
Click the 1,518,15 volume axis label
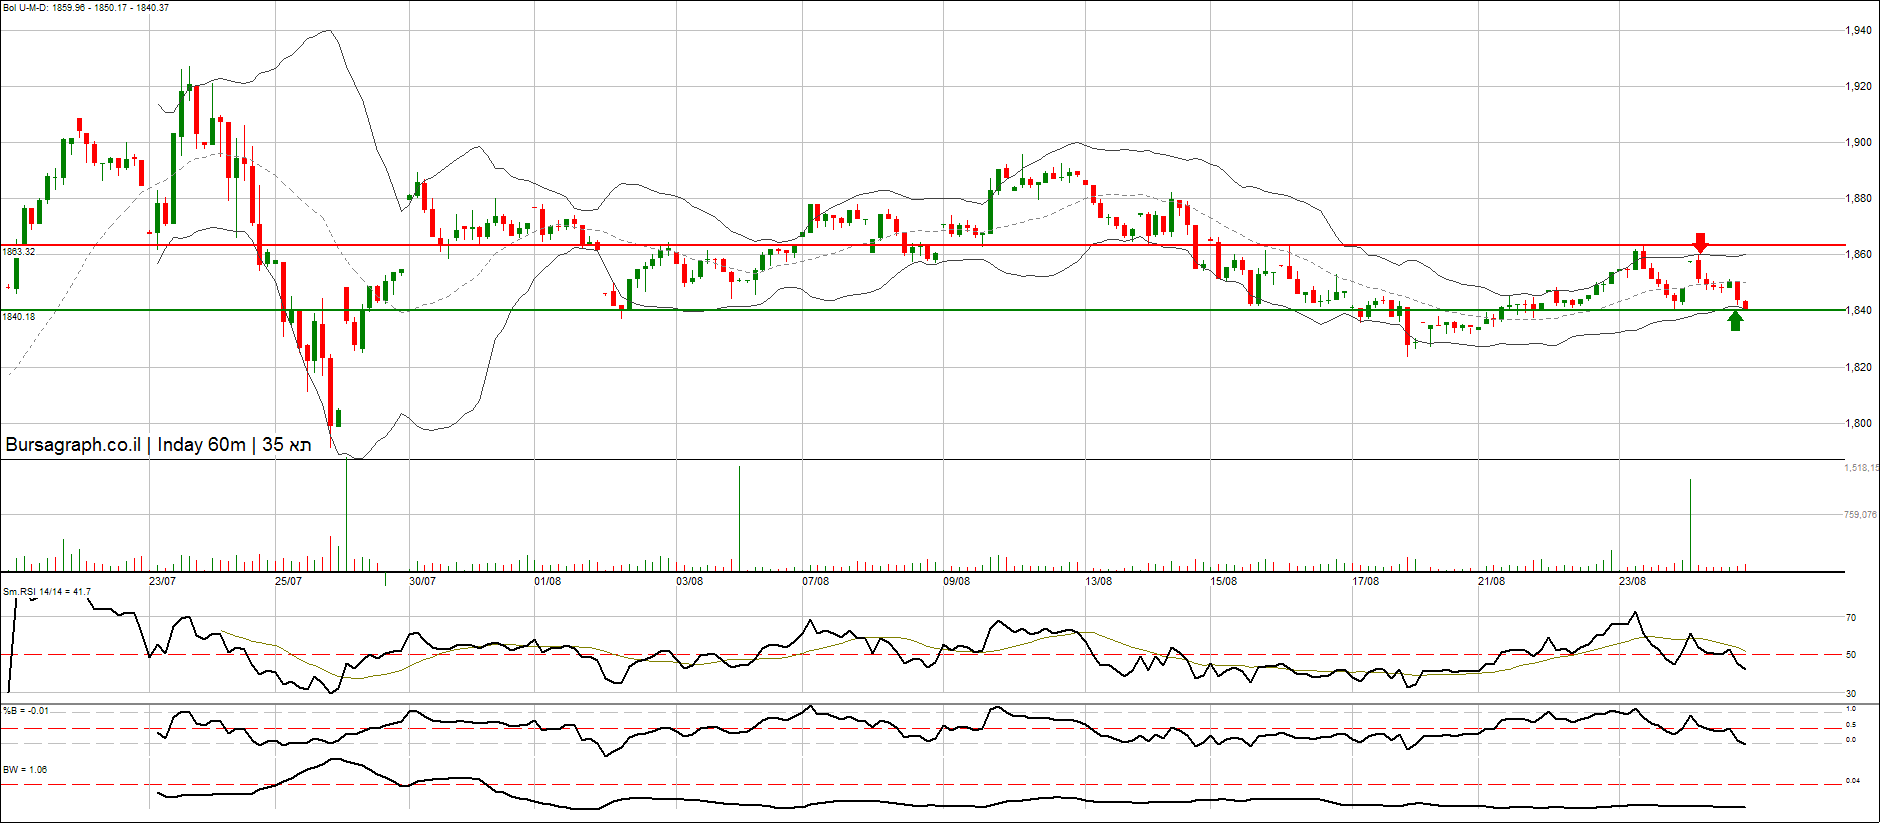pos(1860,468)
